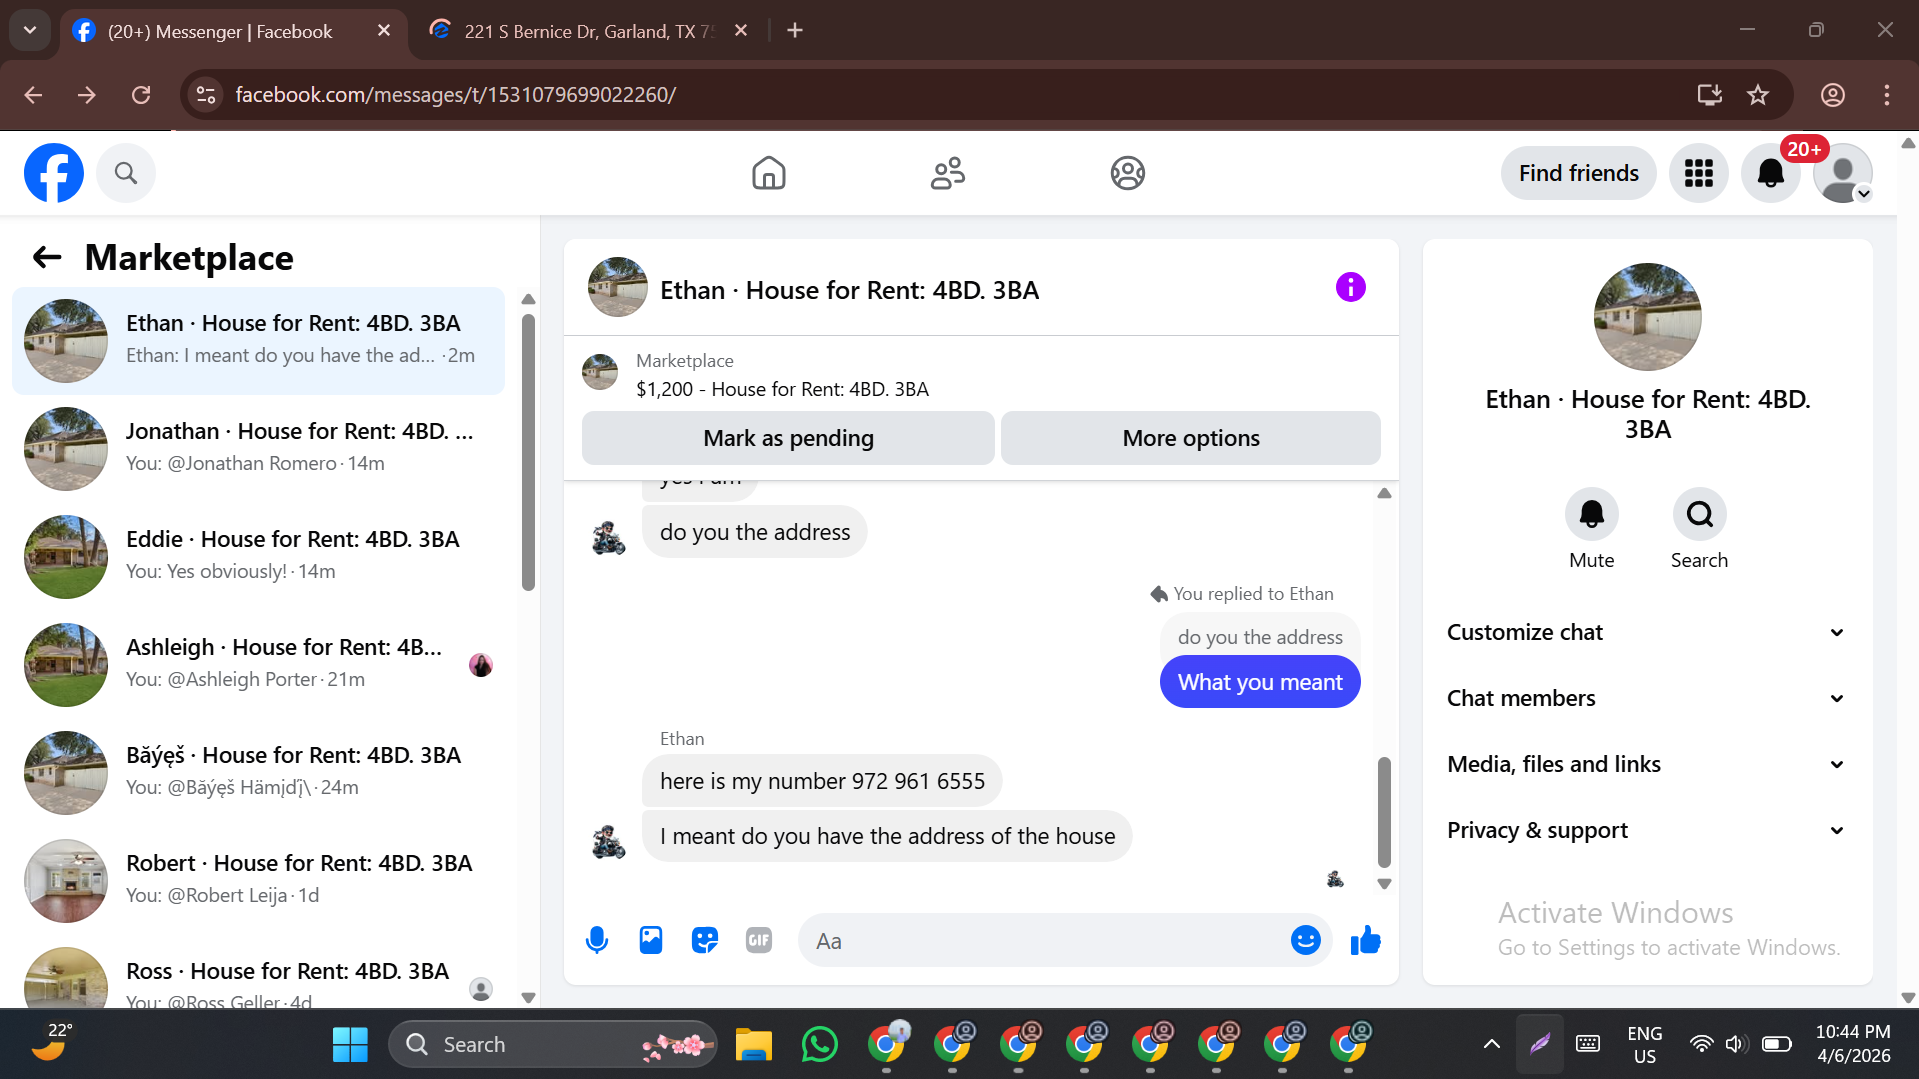
Task: Open WhatsApp from taskbar
Action: (x=820, y=1044)
